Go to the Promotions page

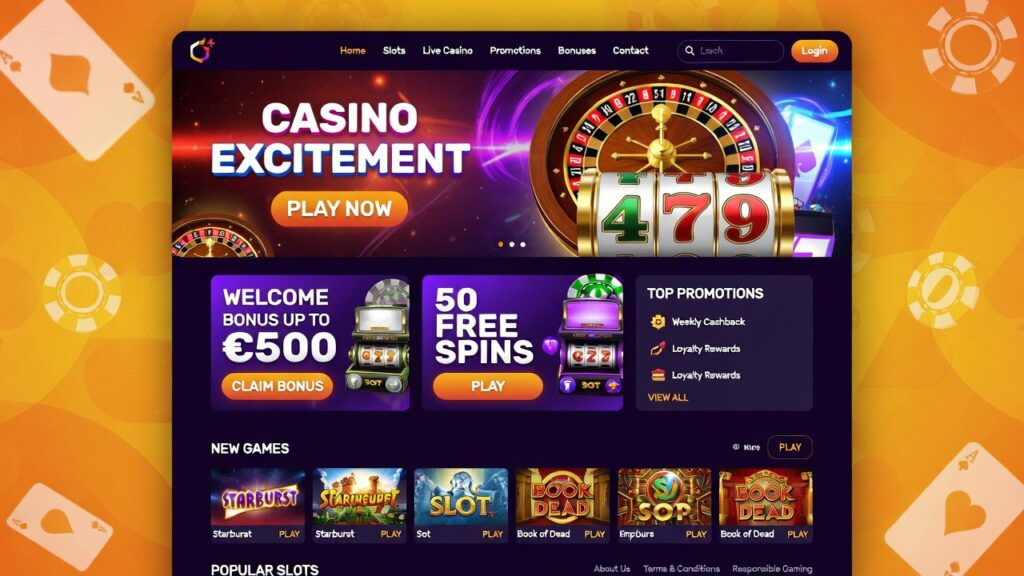[515, 50]
